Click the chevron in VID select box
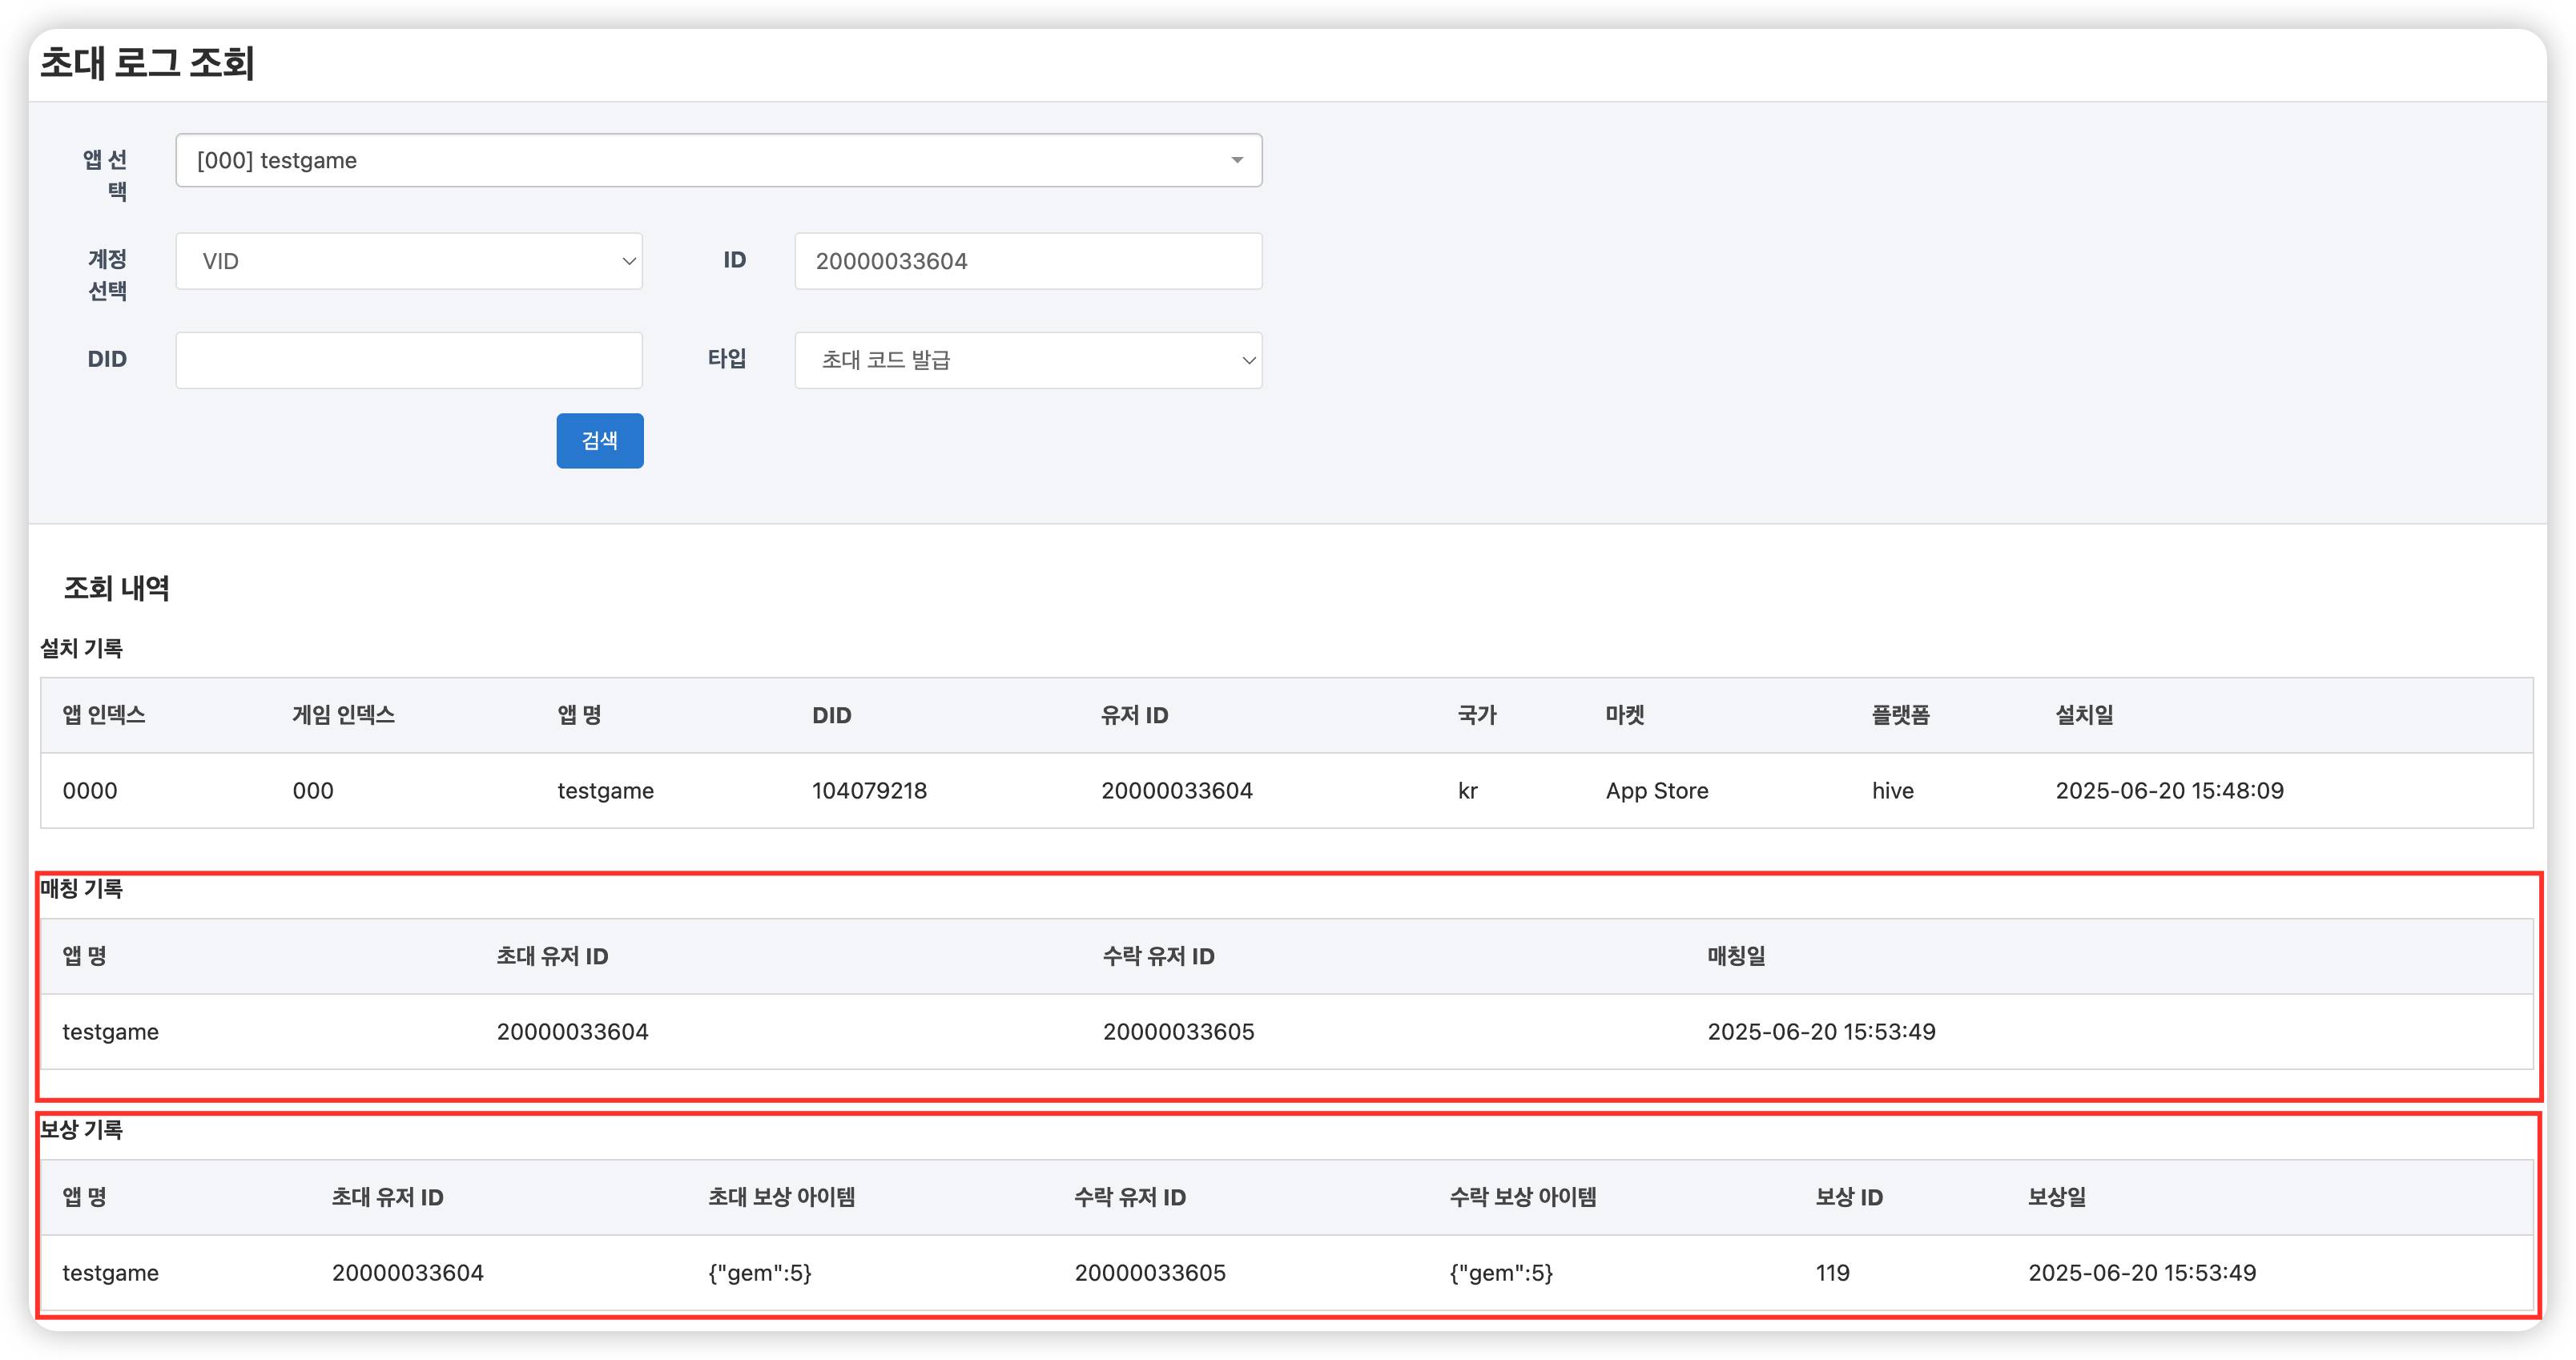 click(x=629, y=261)
